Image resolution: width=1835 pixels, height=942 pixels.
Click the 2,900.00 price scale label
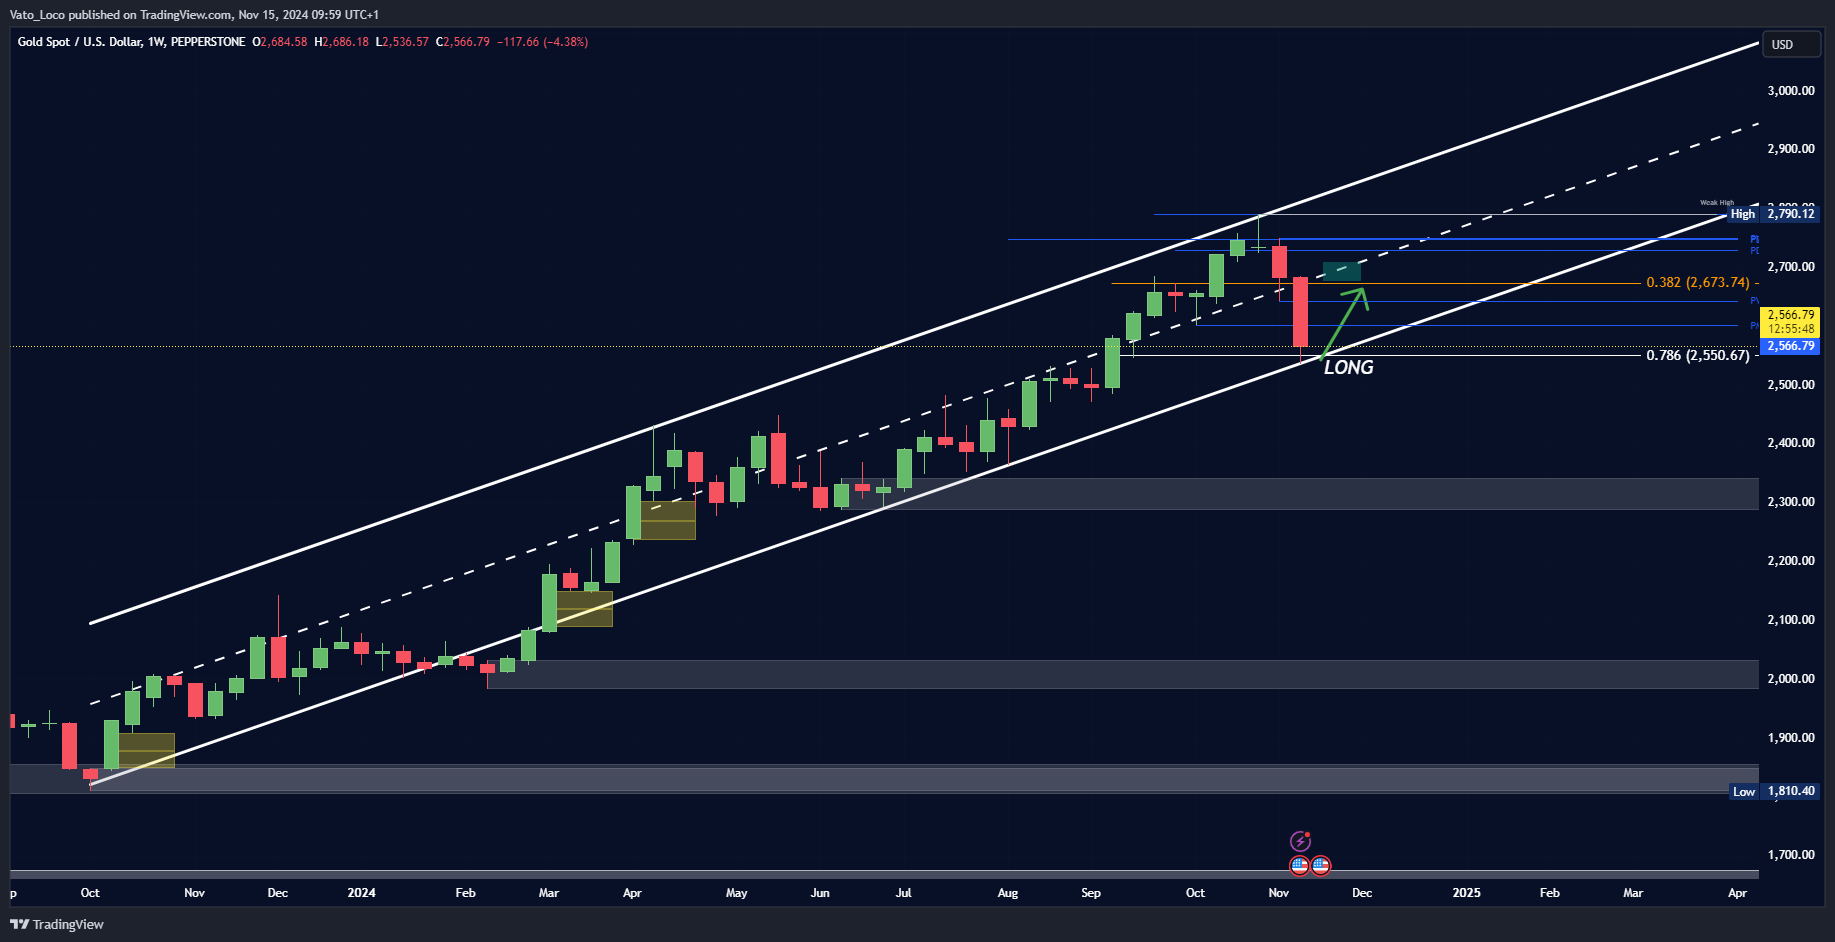click(x=1791, y=148)
